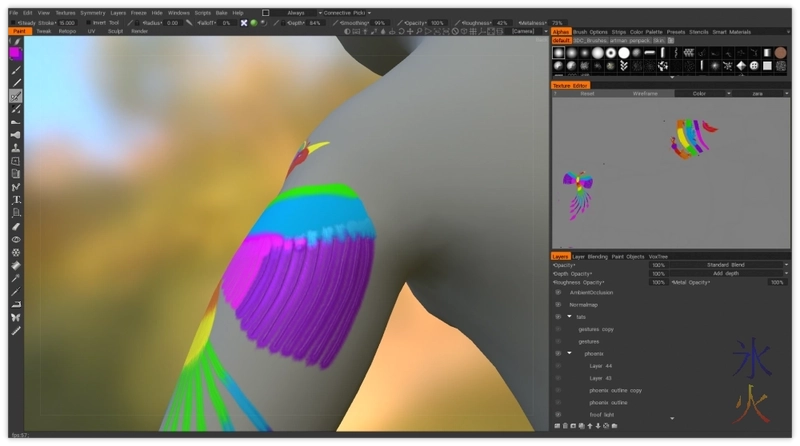
Task: Click the first icon in layers bottom toolbar
Action: click(556, 427)
